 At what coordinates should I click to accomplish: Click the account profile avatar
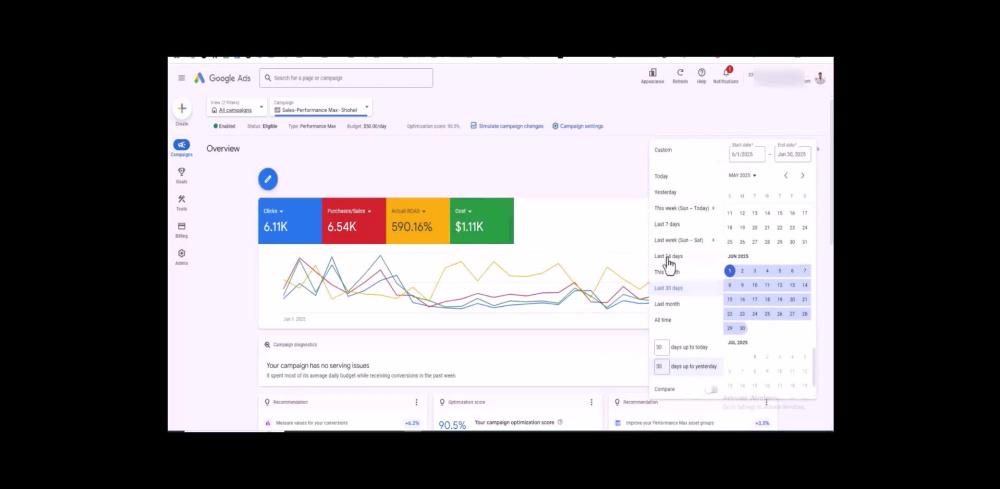click(x=820, y=78)
